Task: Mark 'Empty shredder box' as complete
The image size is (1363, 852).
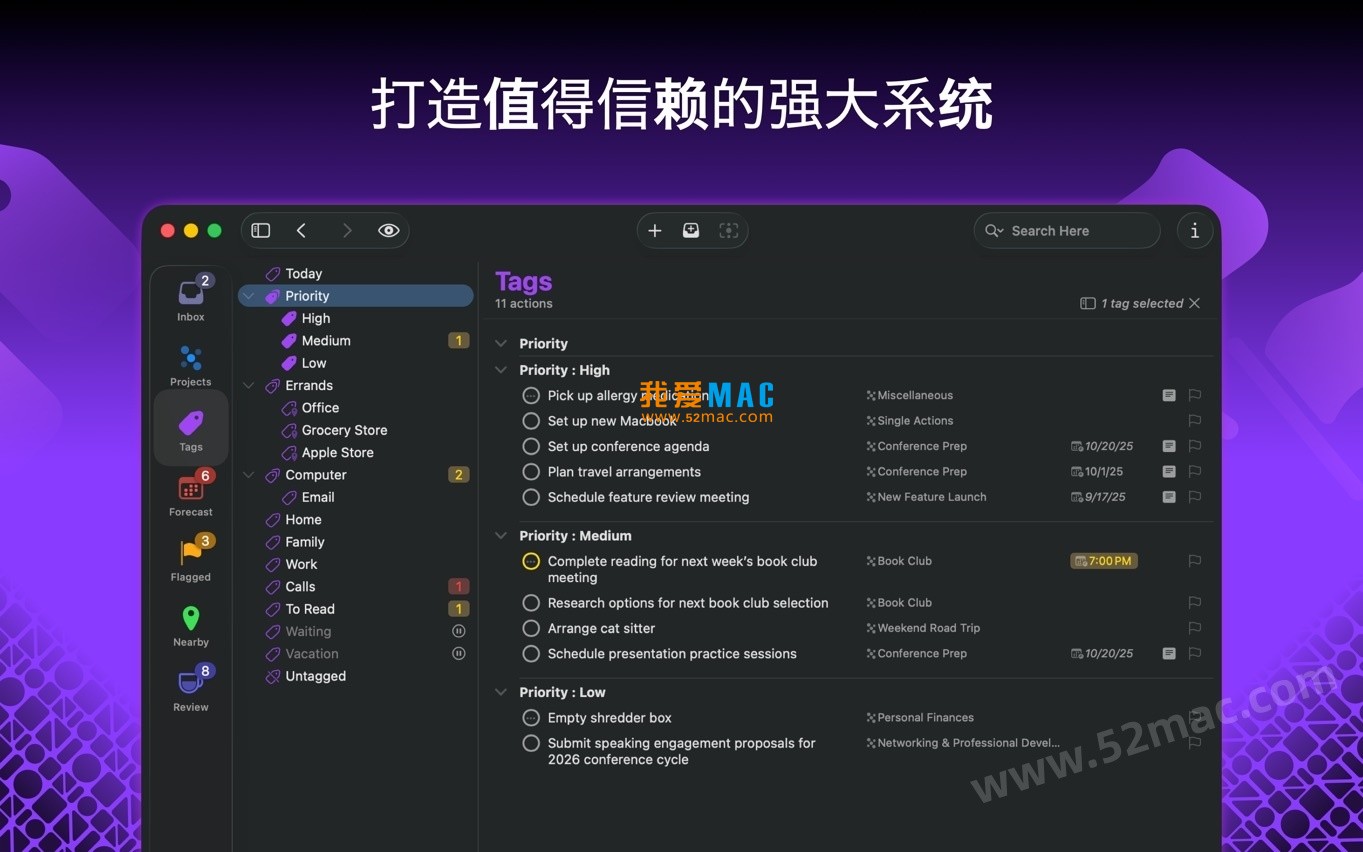Action: tap(531, 717)
